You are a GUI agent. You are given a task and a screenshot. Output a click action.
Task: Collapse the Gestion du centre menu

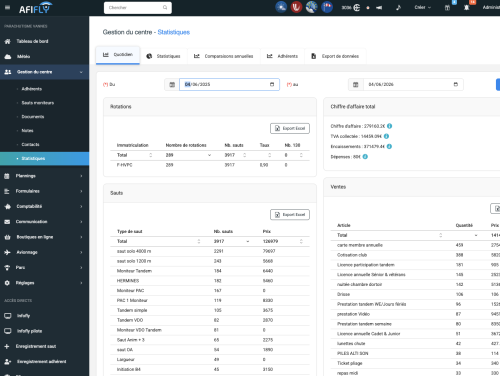click(44, 72)
